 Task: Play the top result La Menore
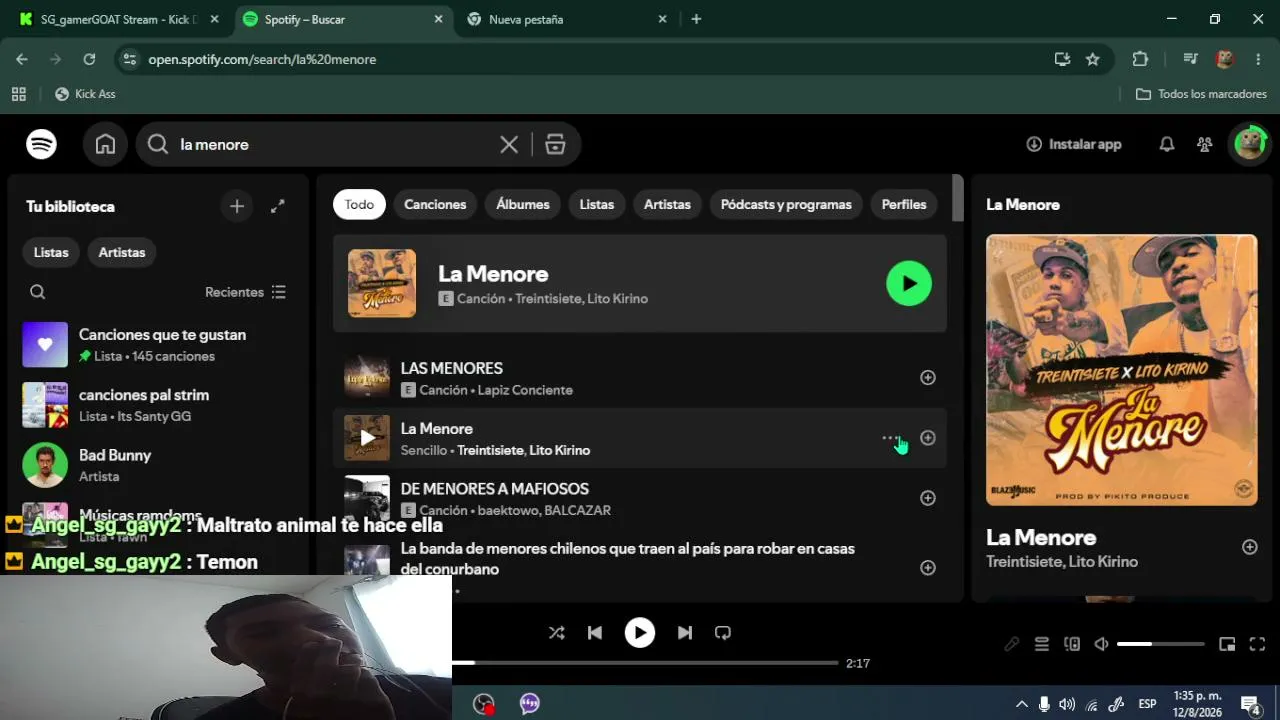tap(909, 283)
